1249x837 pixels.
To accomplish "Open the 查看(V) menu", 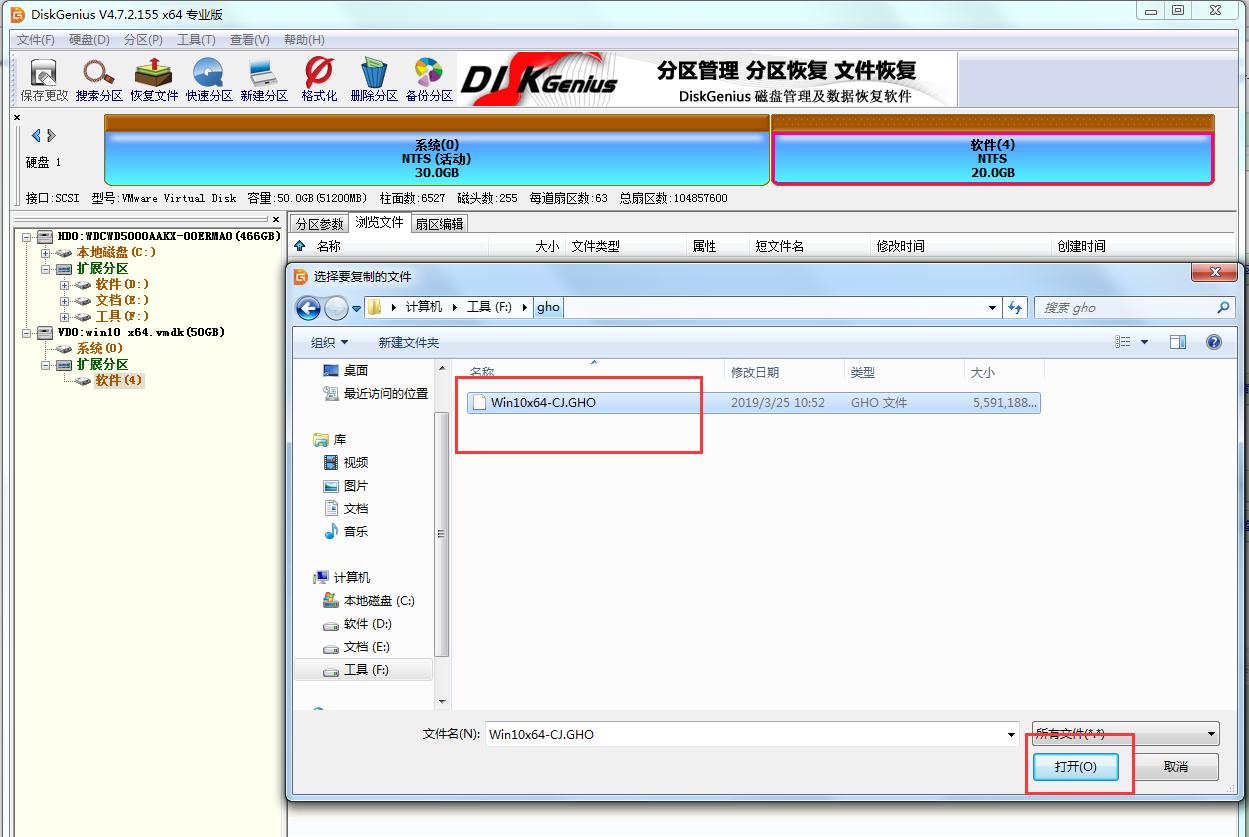I will [x=249, y=40].
